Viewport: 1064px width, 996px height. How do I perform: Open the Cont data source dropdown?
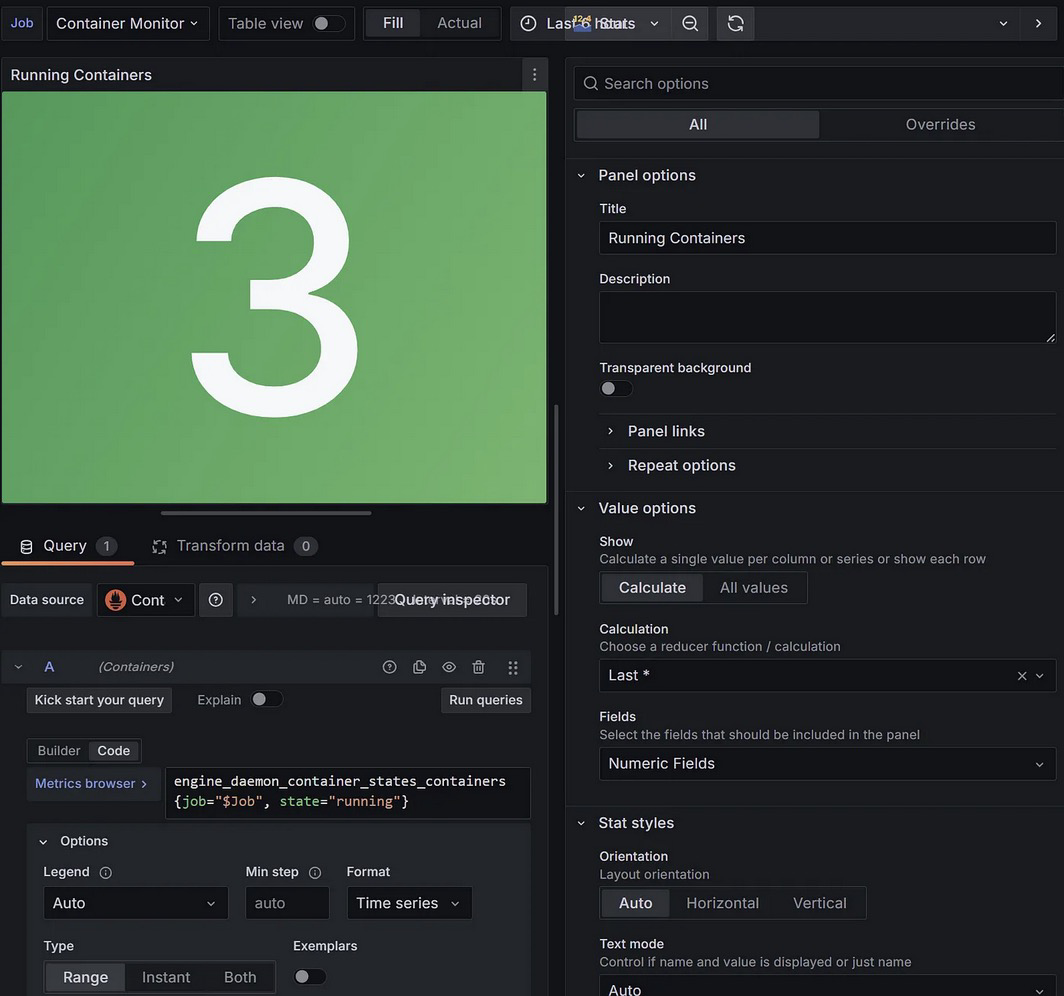pos(146,600)
